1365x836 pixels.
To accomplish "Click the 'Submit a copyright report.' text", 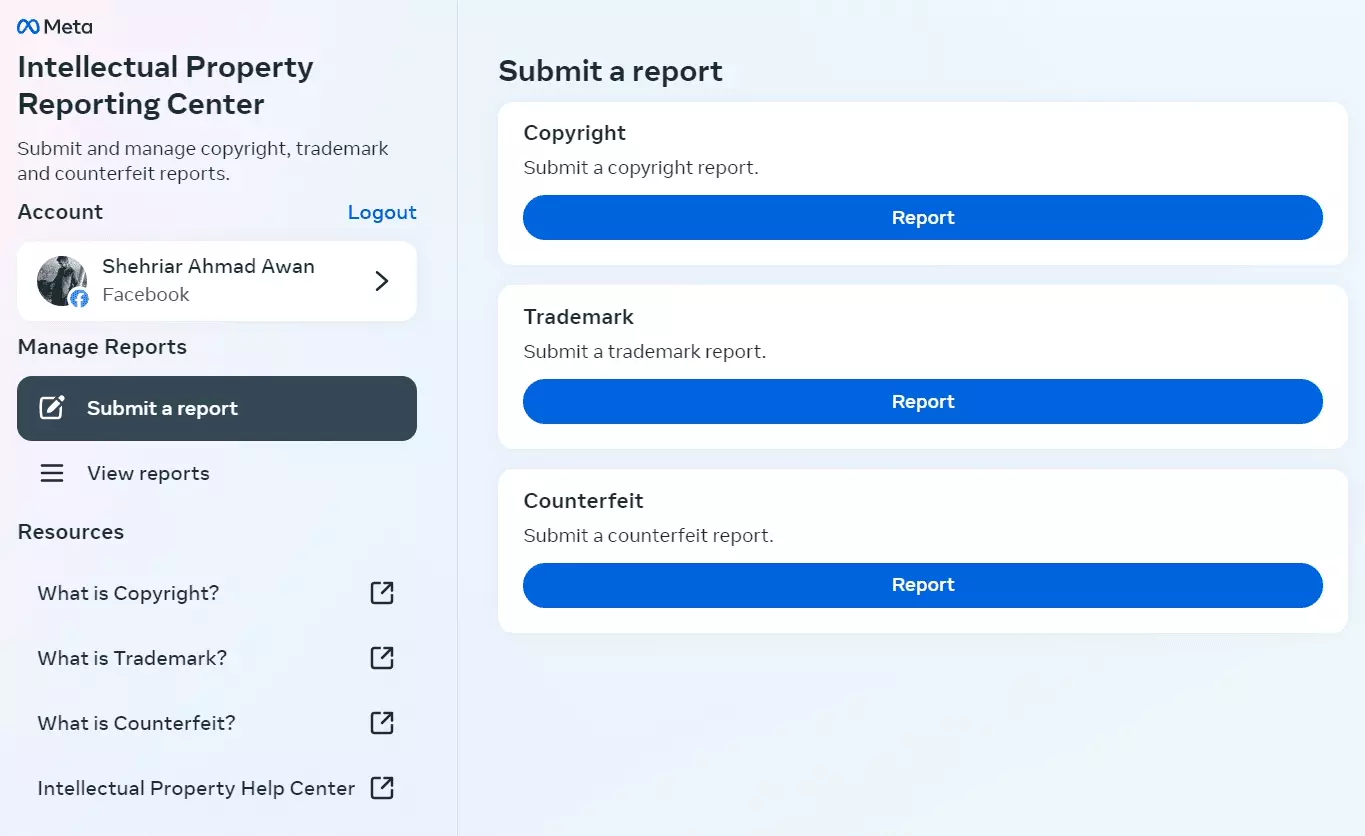I will pos(641,167).
